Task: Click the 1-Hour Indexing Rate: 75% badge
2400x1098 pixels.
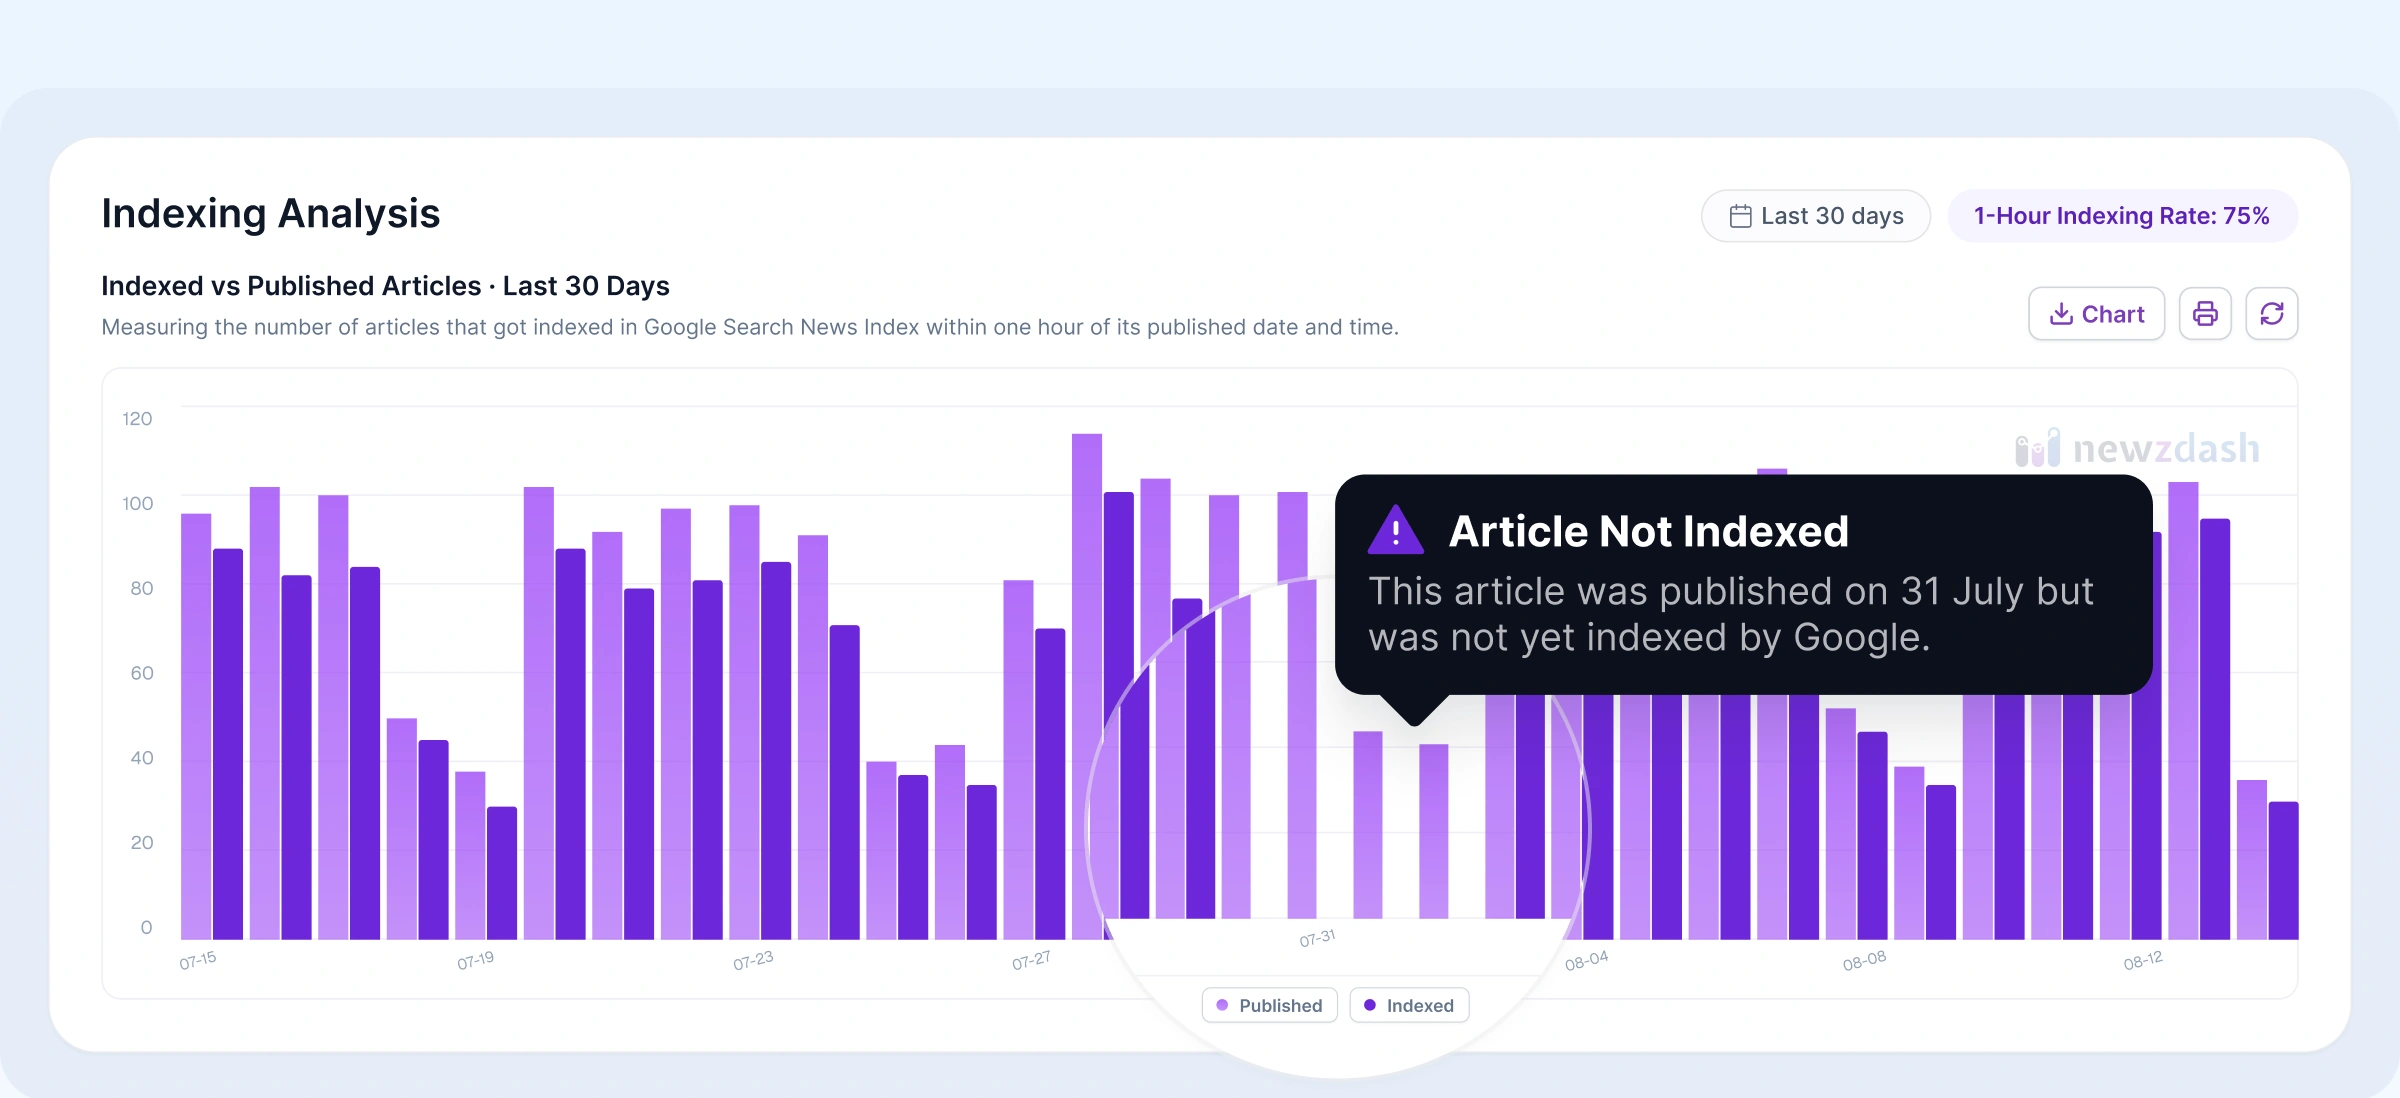Action: 2121,216
